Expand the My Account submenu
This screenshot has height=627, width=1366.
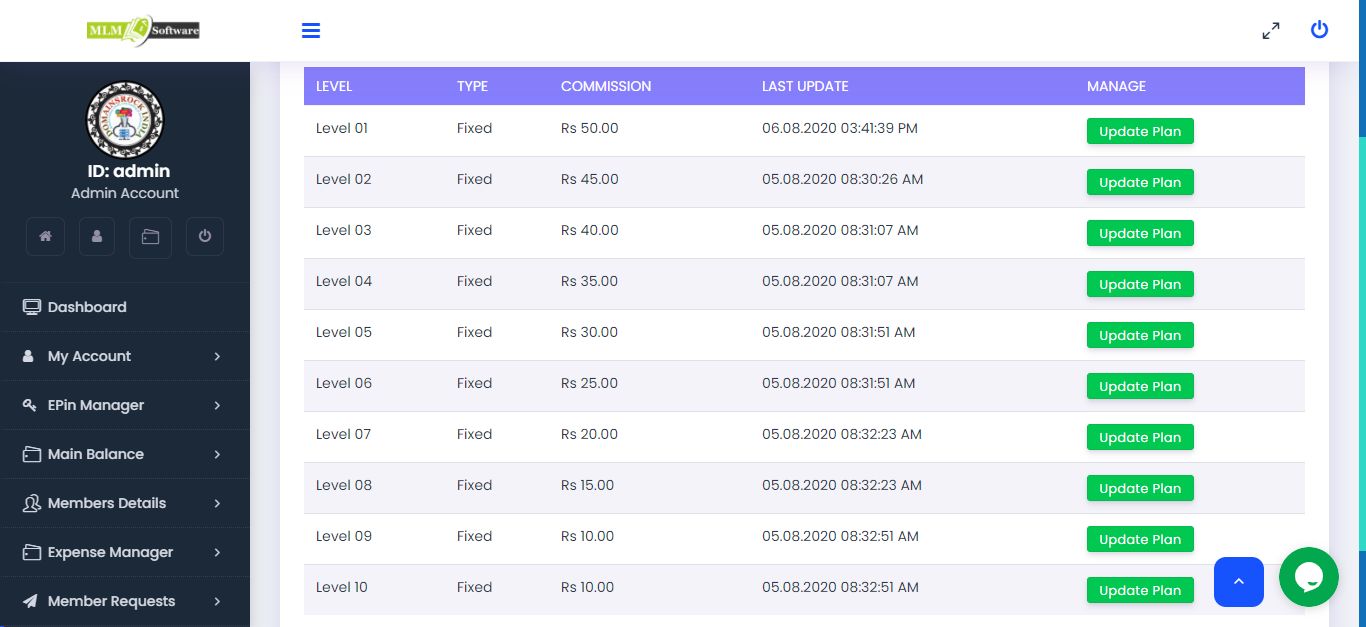tap(124, 356)
